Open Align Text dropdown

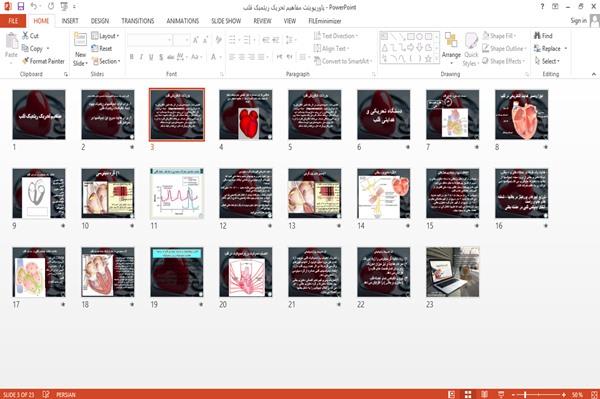coord(331,48)
